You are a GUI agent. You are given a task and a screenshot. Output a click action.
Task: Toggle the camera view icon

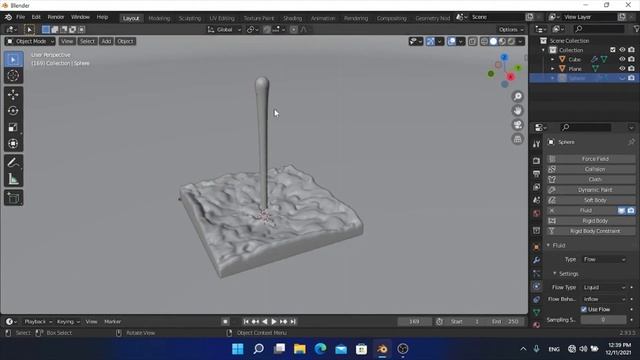[518, 125]
